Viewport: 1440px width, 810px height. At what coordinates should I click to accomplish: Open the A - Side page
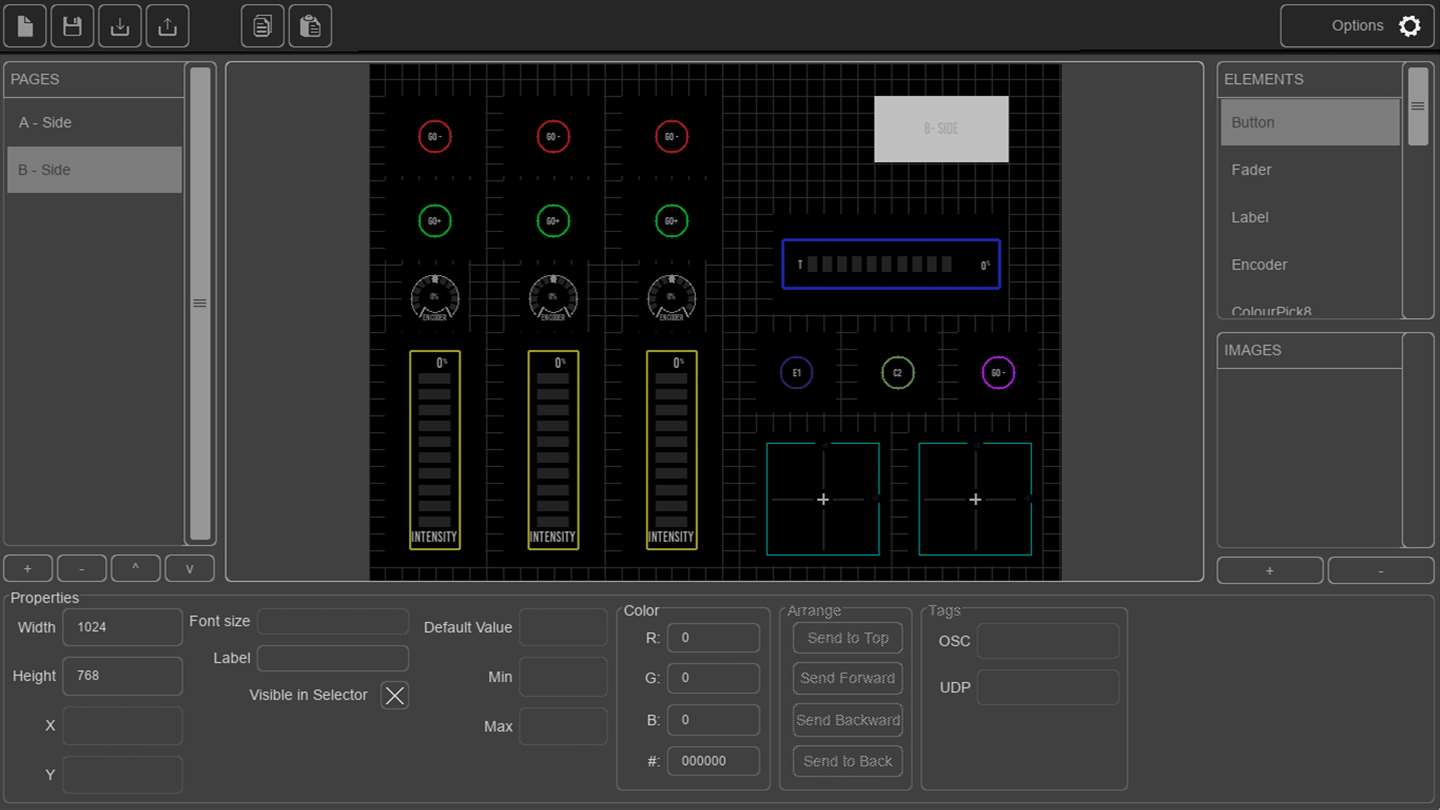click(94, 122)
